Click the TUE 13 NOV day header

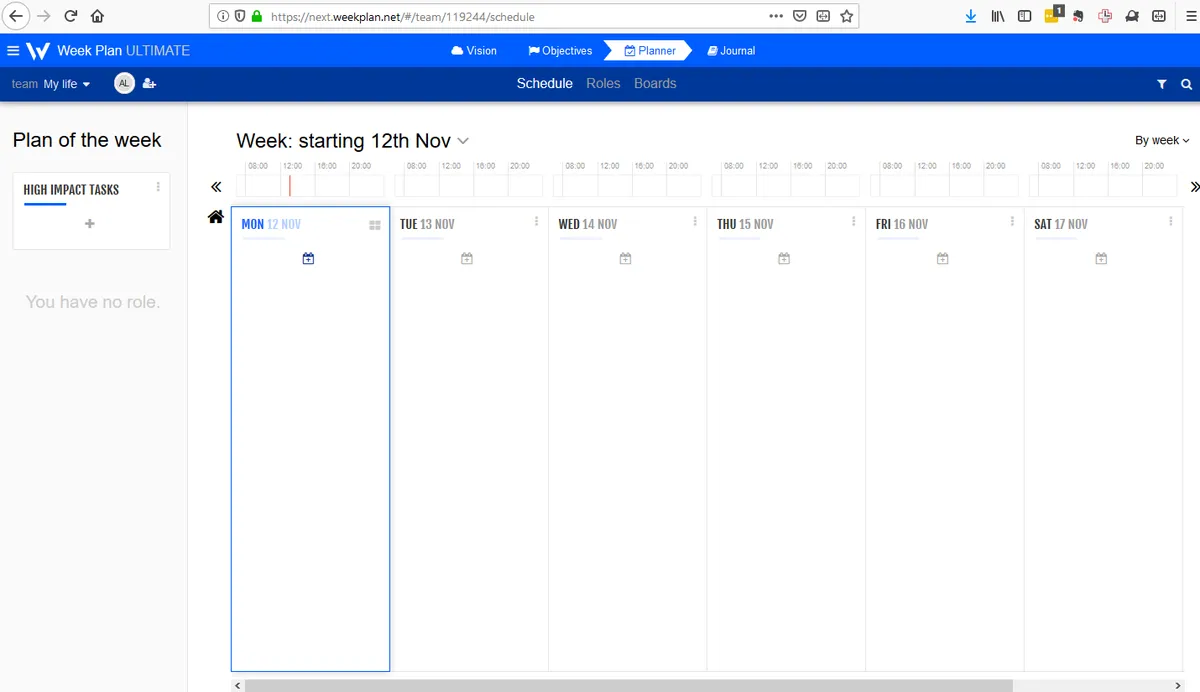427,224
